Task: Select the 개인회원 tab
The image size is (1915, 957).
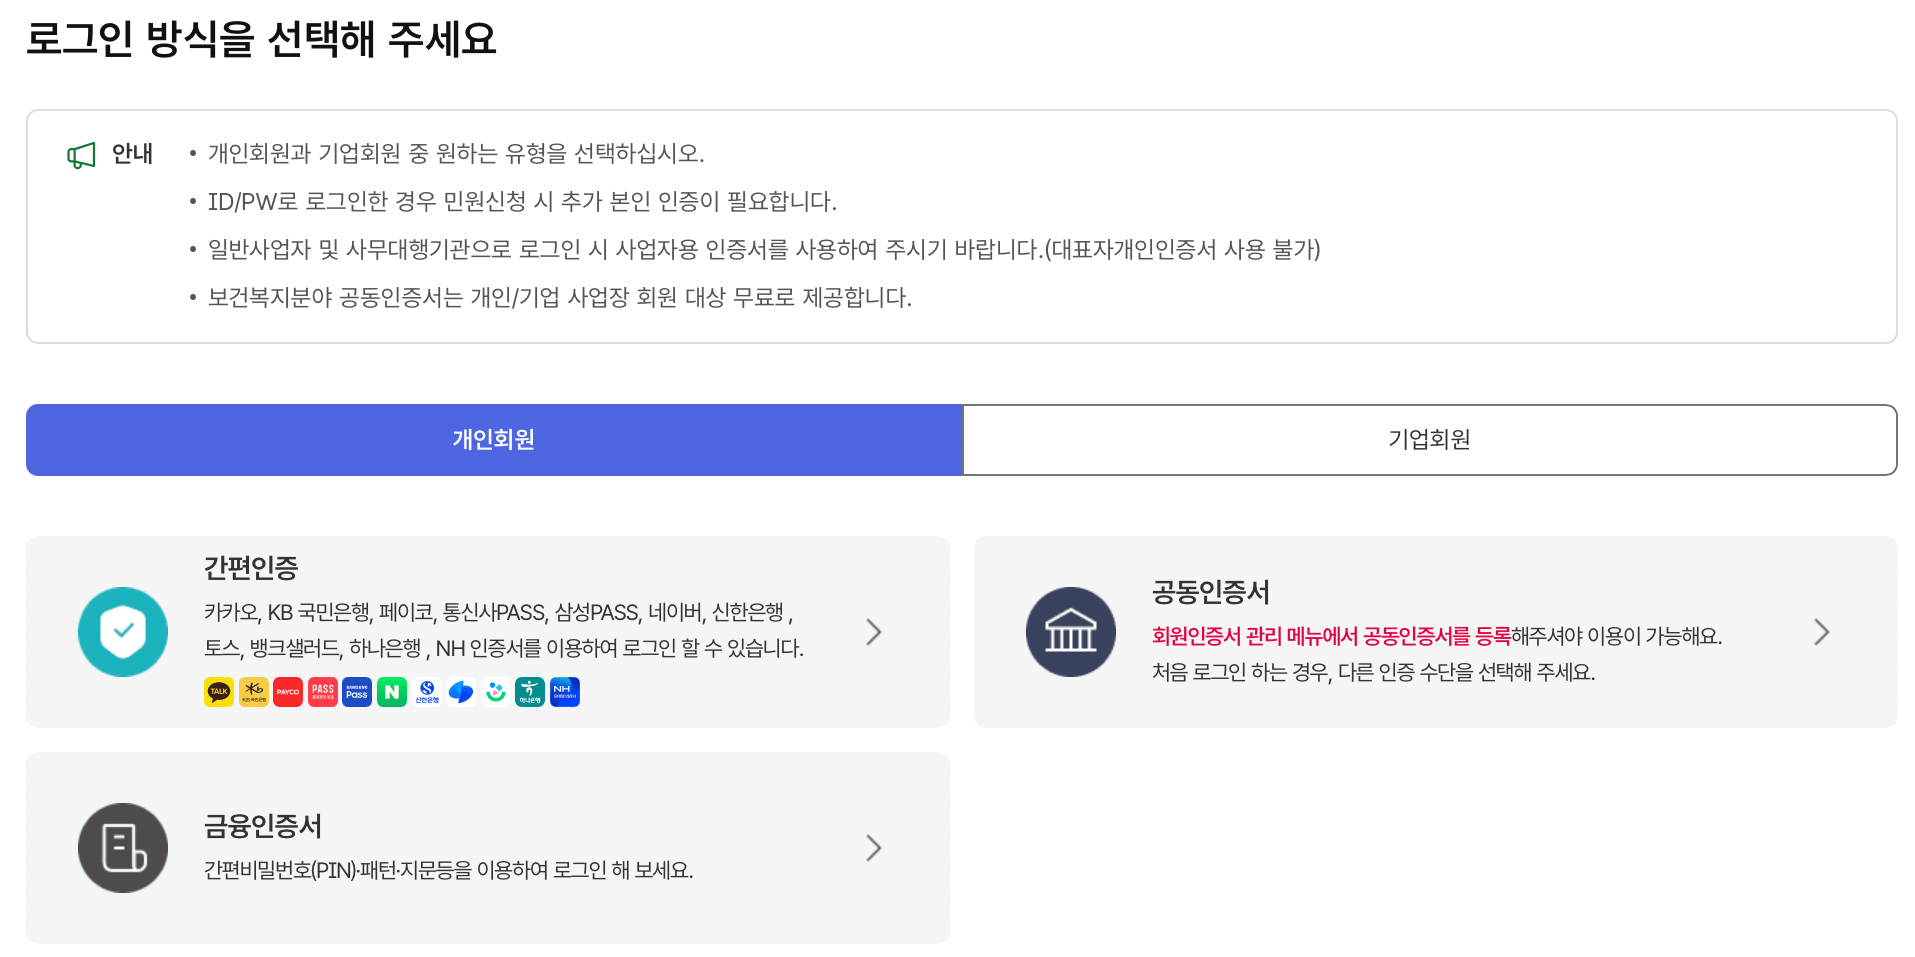Action: click(x=492, y=440)
